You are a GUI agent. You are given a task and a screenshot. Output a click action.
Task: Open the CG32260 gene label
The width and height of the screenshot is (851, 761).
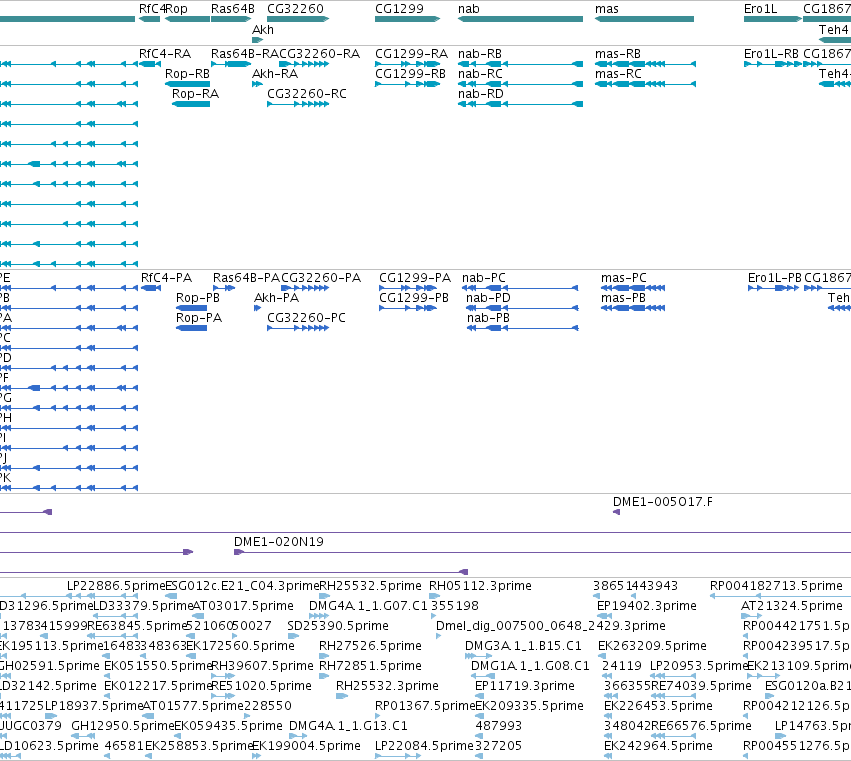[x=295, y=9]
